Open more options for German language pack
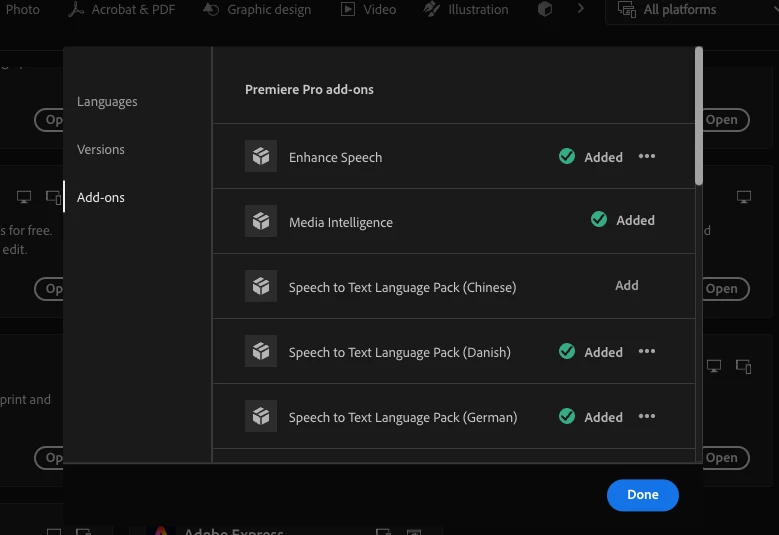The height and width of the screenshot is (535, 779). point(647,416)
